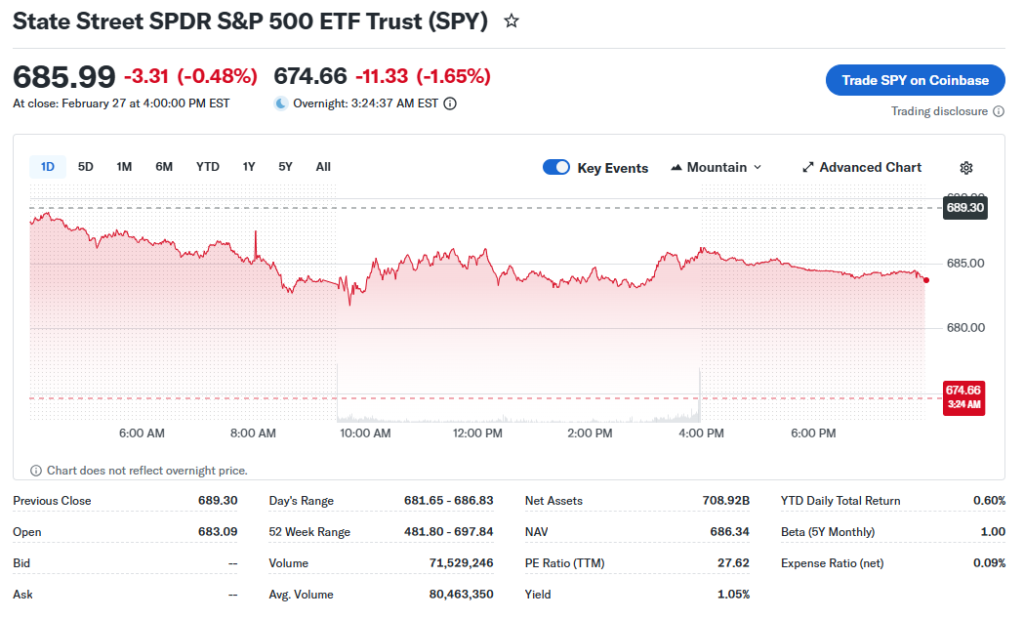Open the Advanced Chart link
Image resolution: width=1024 pixels, height=619 pixels.
tap(870, 167)
